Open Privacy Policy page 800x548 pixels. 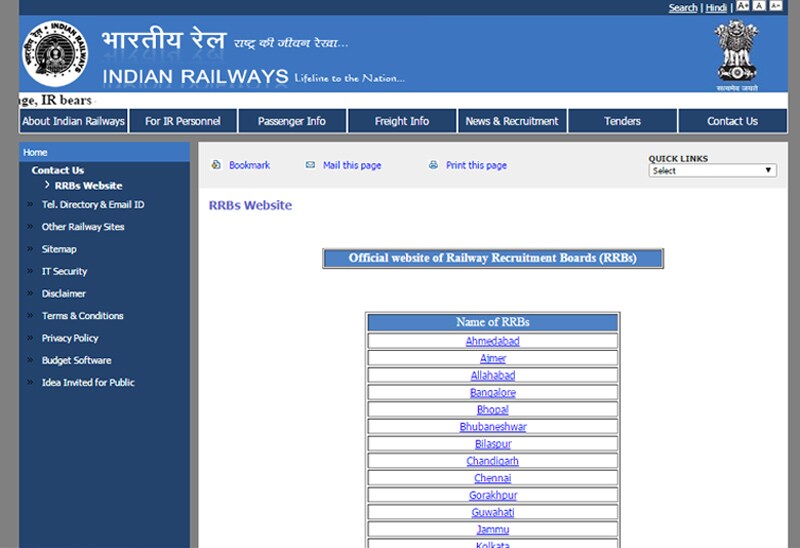(70, 338)
